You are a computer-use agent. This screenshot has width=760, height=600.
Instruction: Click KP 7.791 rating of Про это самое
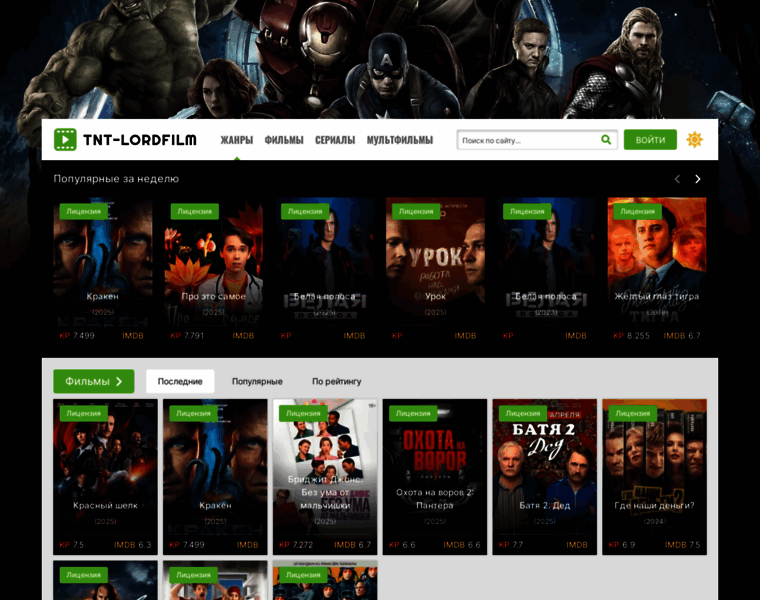pyautogui.click(x=187, y=335)
